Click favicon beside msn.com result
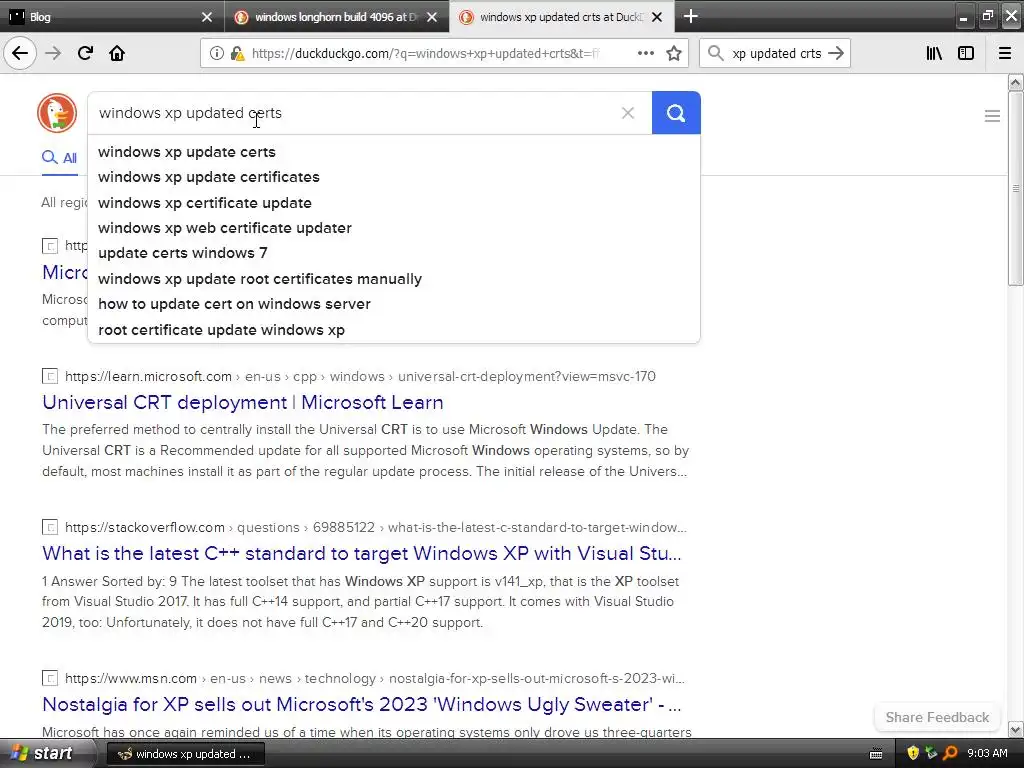The image size is (1024, 768). pos(50,678)
